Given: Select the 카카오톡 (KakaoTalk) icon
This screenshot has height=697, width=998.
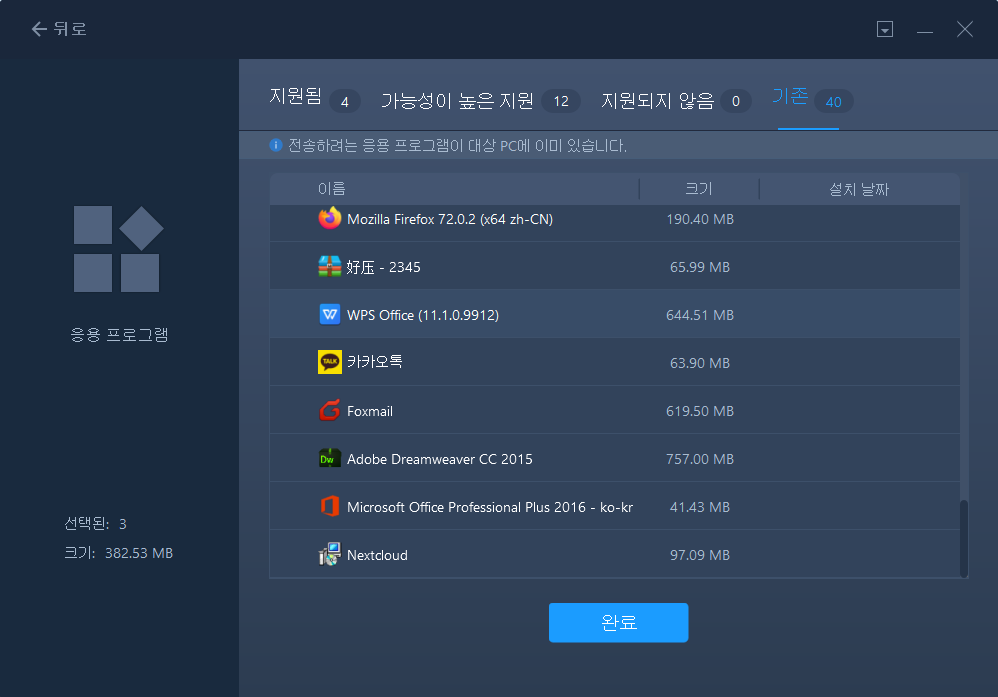Looking at the screenshot, I should pyautogui.click(x=330, y=363).
